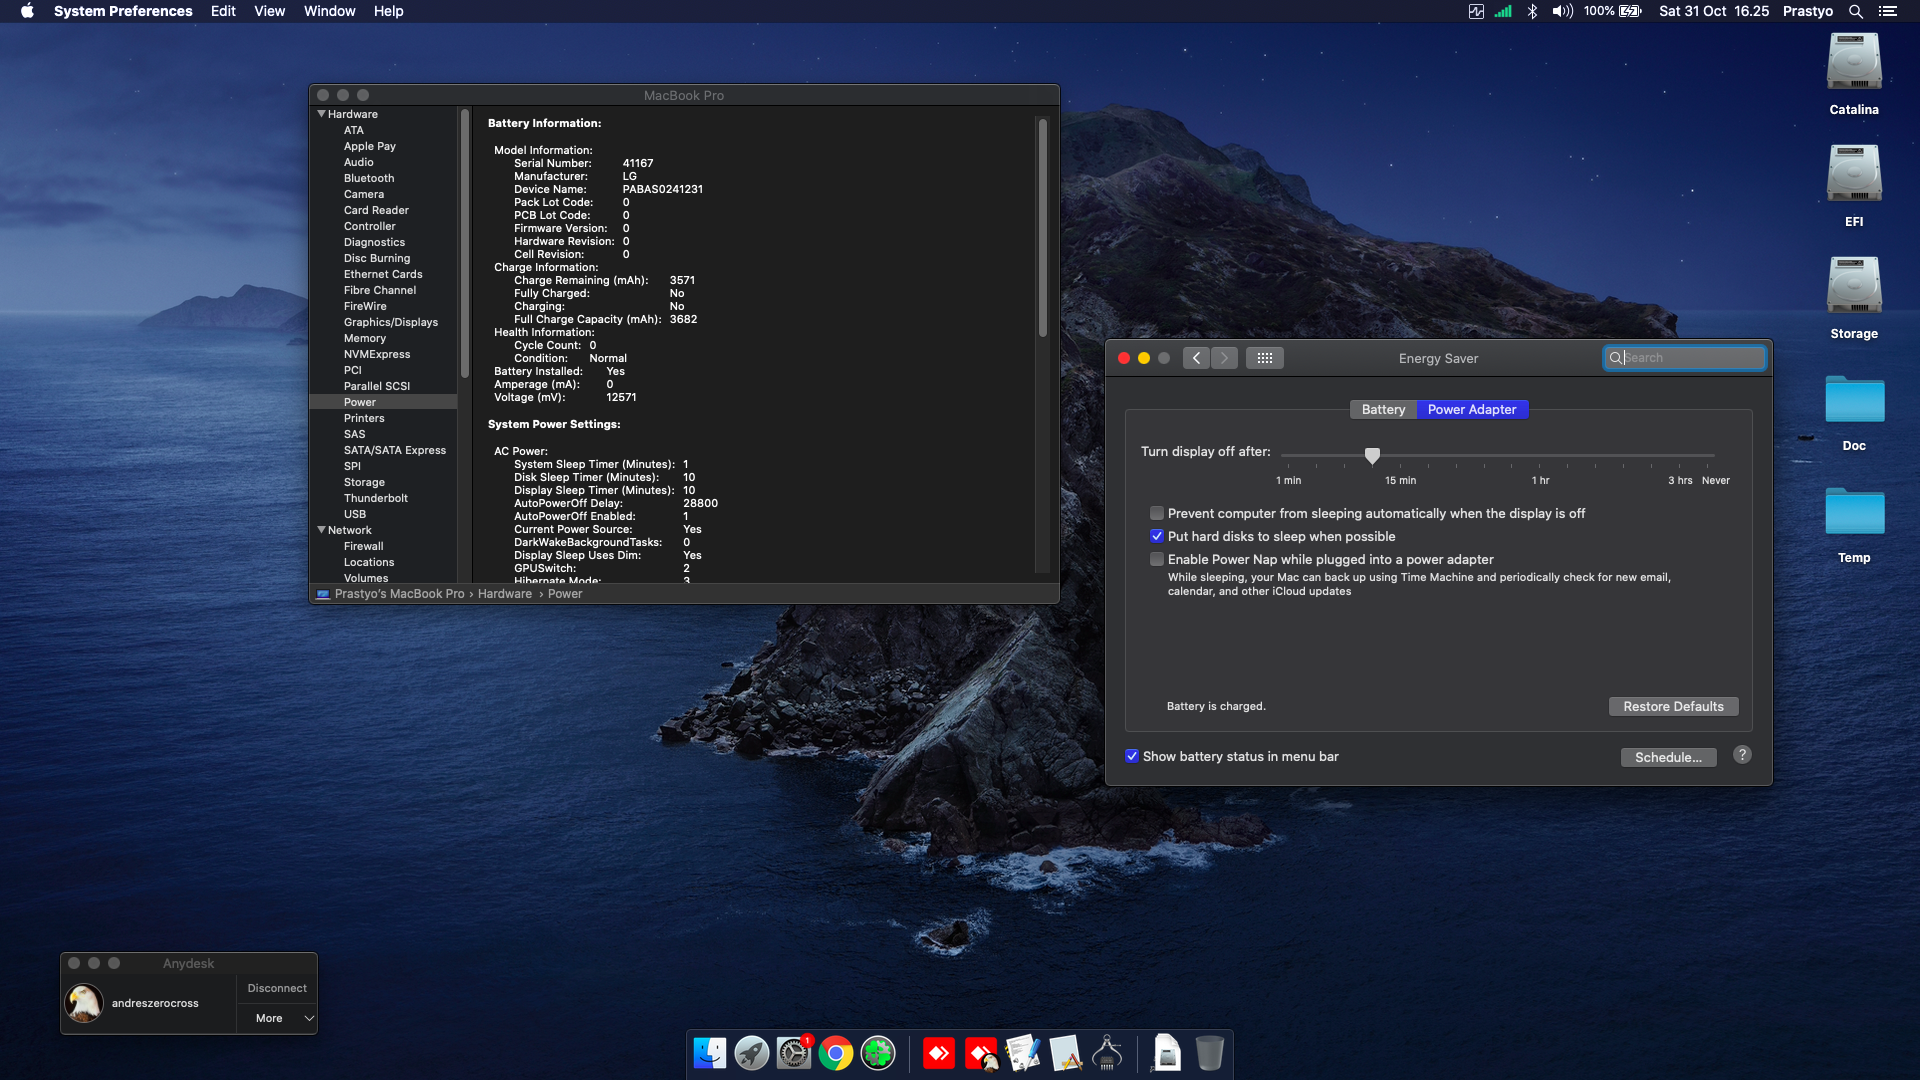Enable Power Nap while plugged in
The width and height of the screenshot is (1920, 1080).
pos(1157,560)
